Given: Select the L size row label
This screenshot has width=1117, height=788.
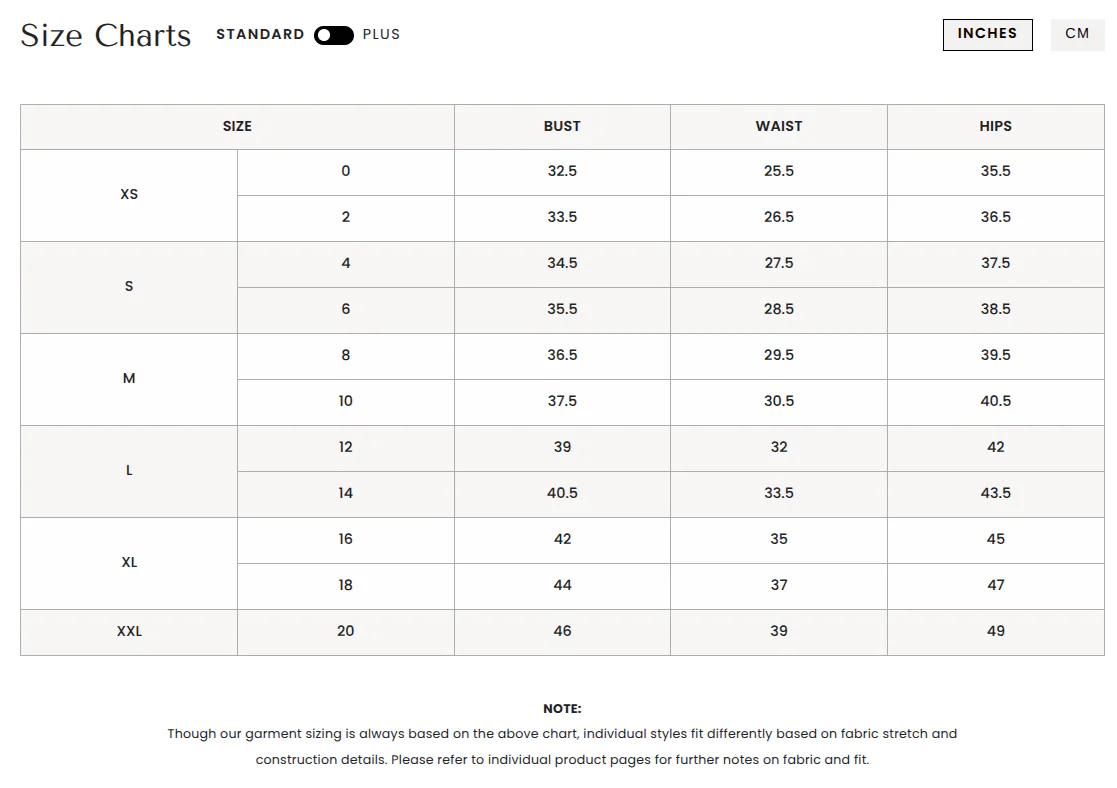Looking at the screenshot, I should coord(129,470).
